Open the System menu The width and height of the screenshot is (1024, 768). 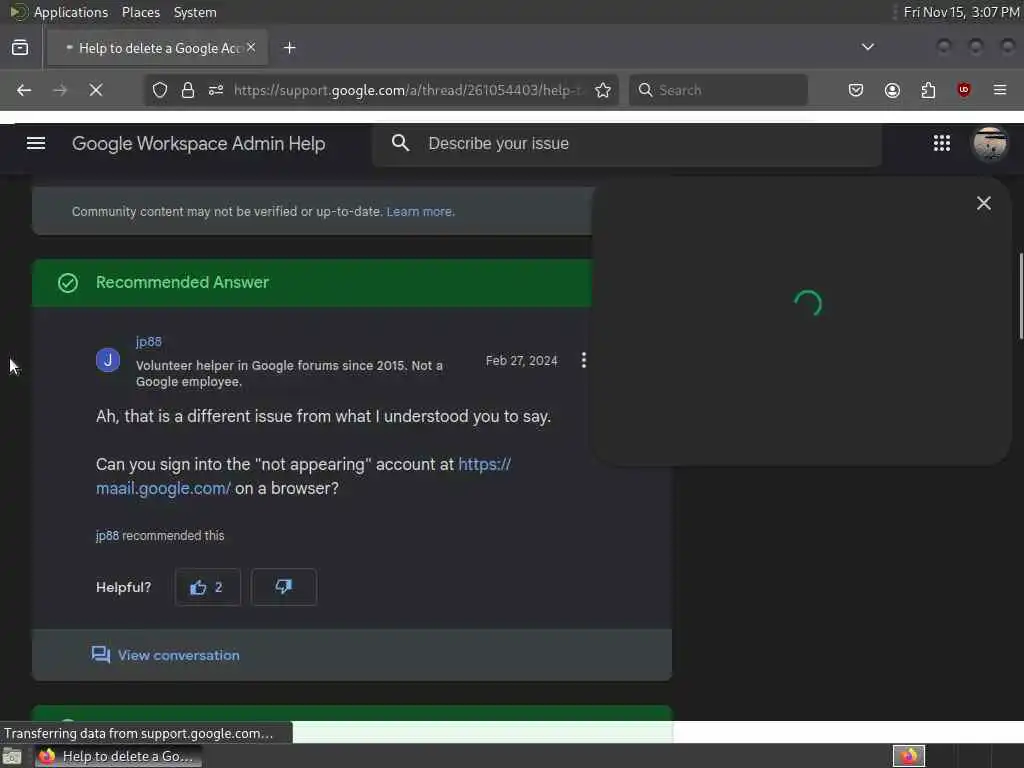(195, 12)
